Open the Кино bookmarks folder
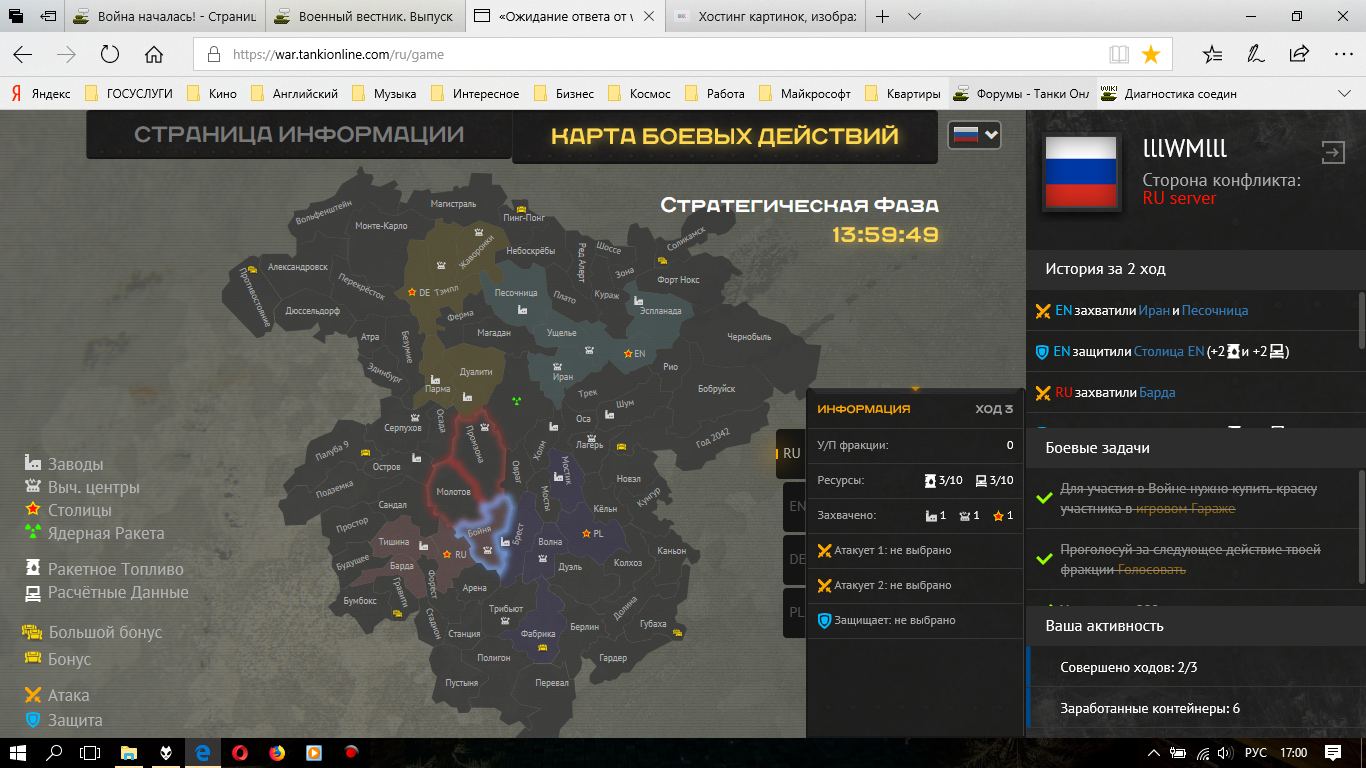 click(212, 94)
